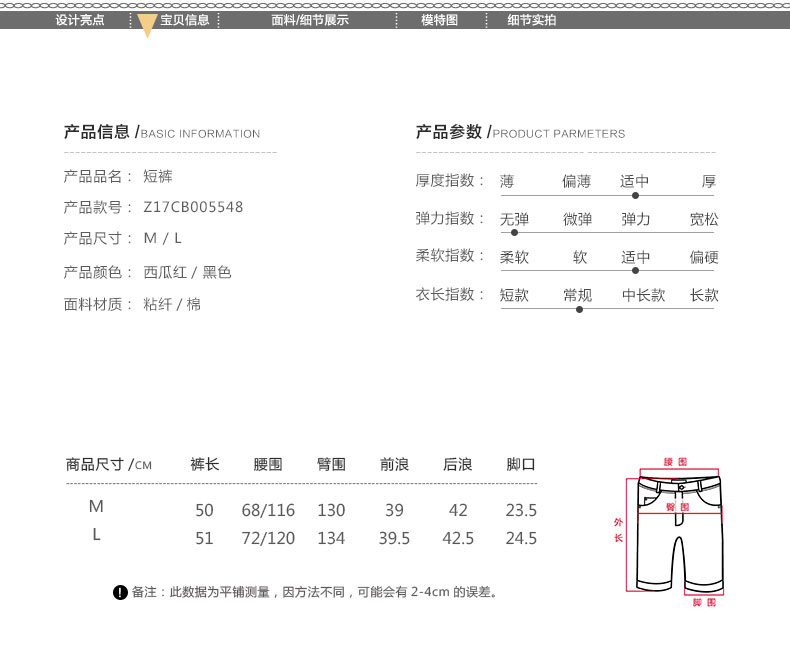
Task: Click the 柔软指数 slider dot at 适中
Action: coord(635,271)
